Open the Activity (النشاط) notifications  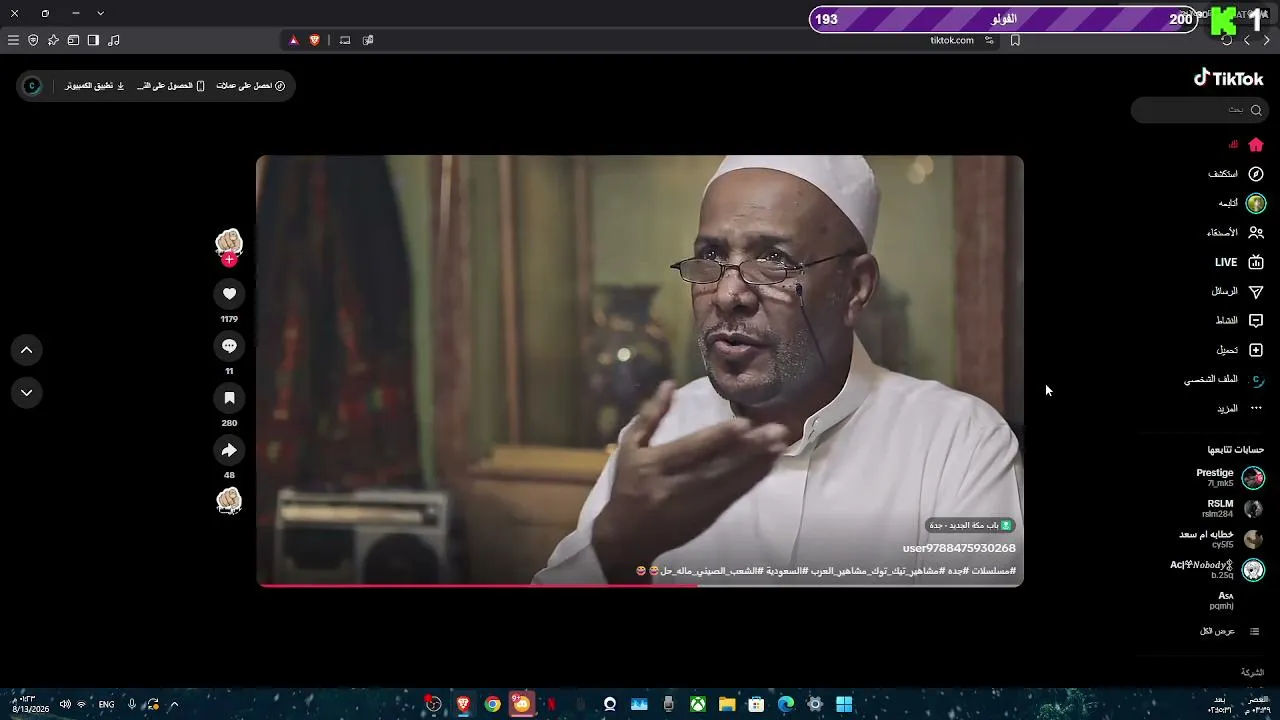click(x=1239, y=321)
